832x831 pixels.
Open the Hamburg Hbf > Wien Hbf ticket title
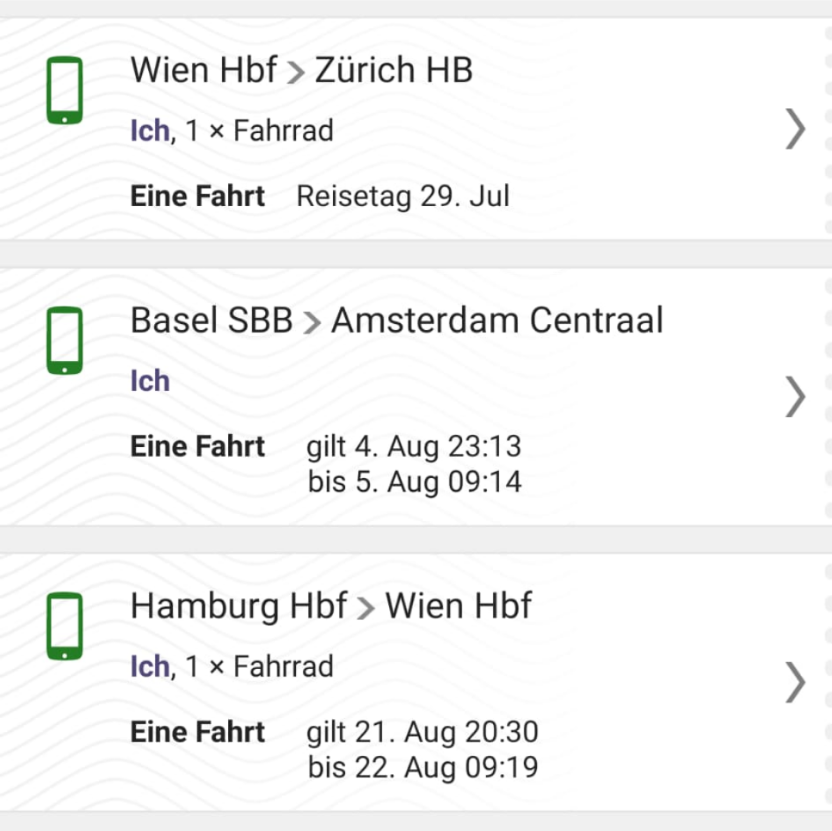(x=331, y=606)
